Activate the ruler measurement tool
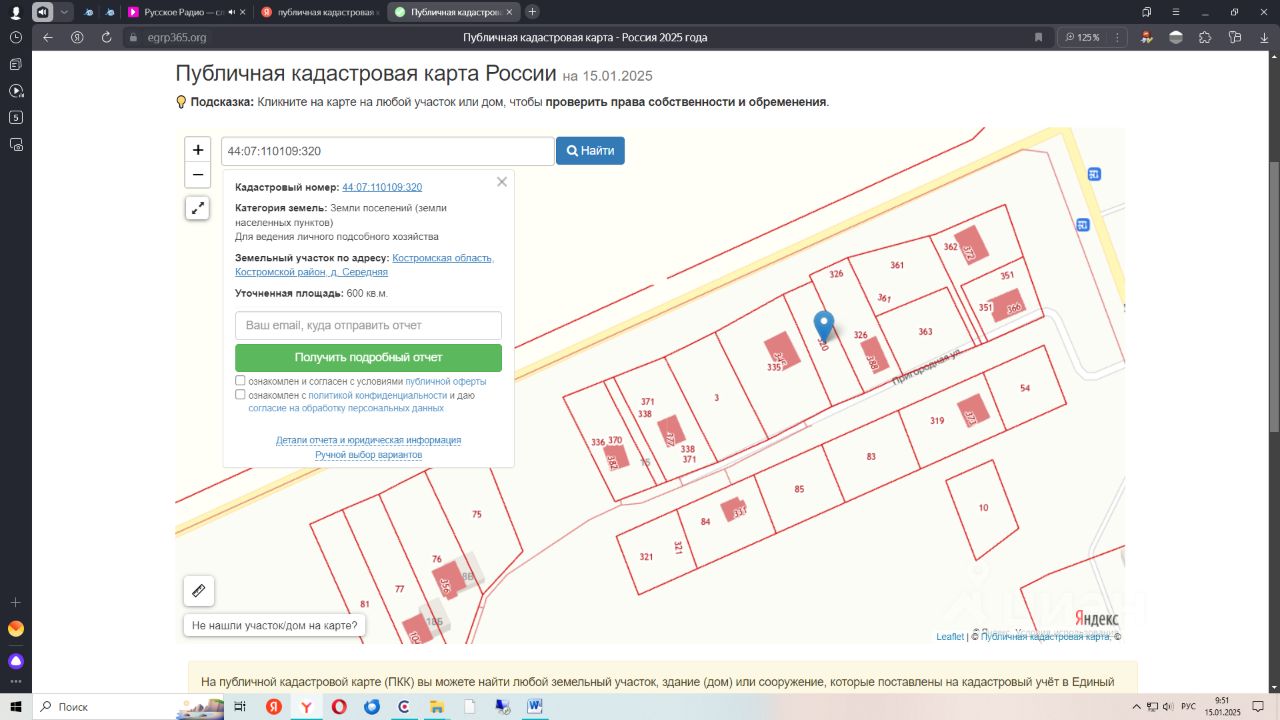Screen dimensions: 1280x720 [x=198, y=591]
